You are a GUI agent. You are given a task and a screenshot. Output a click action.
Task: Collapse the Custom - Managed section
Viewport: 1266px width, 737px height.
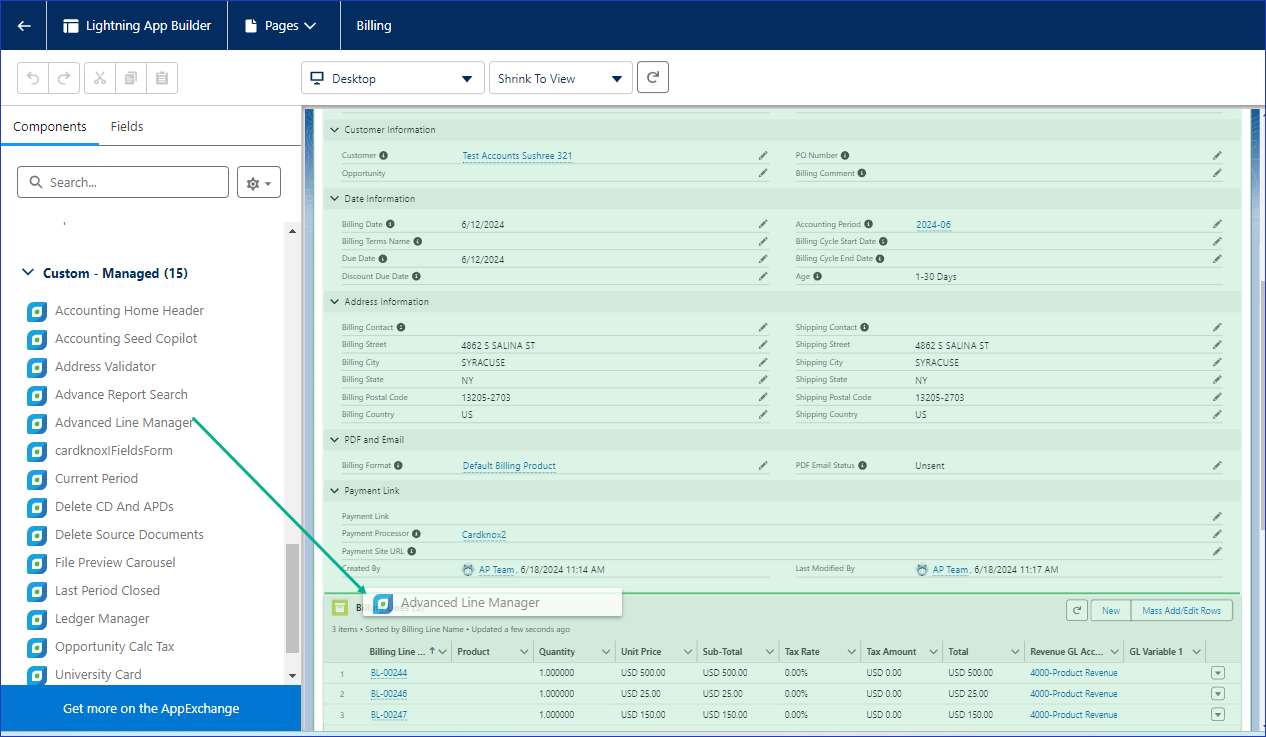pos(27,273)
